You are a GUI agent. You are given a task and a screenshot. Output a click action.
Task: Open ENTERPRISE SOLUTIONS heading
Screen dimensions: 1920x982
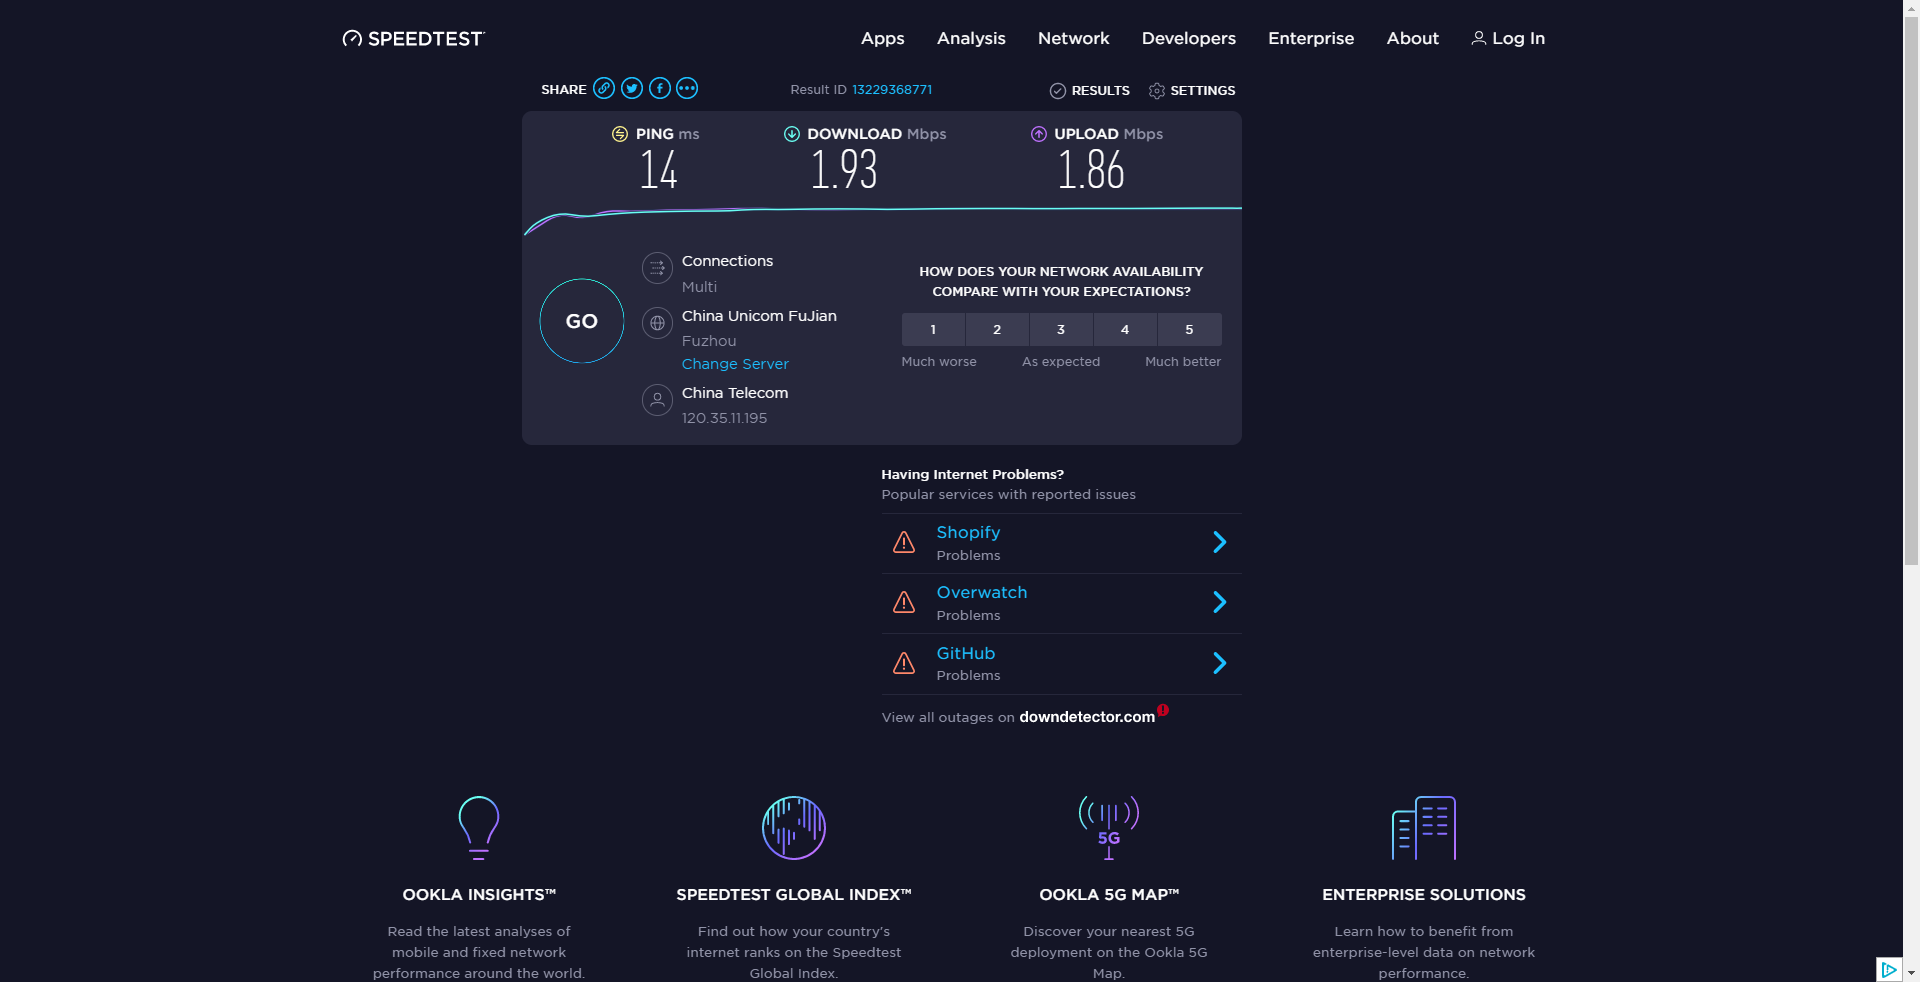[1424, 895]
